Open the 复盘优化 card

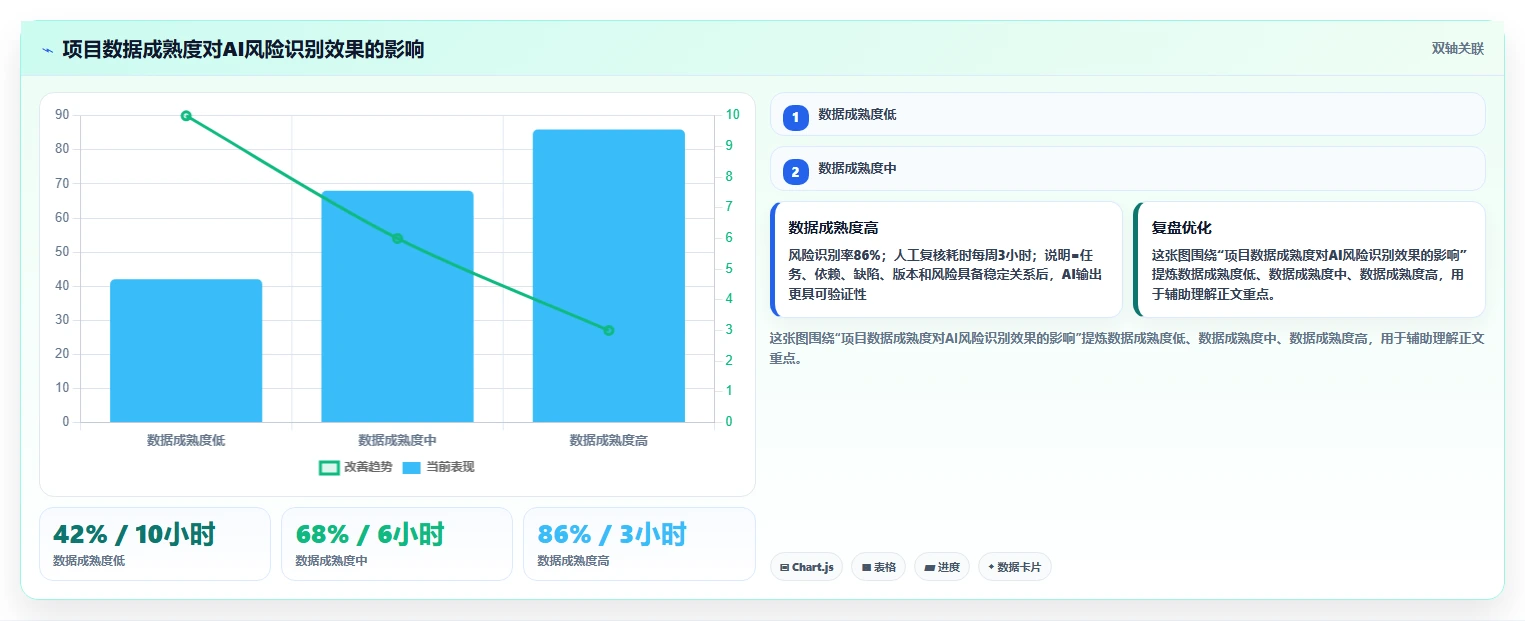[1309, 260]
